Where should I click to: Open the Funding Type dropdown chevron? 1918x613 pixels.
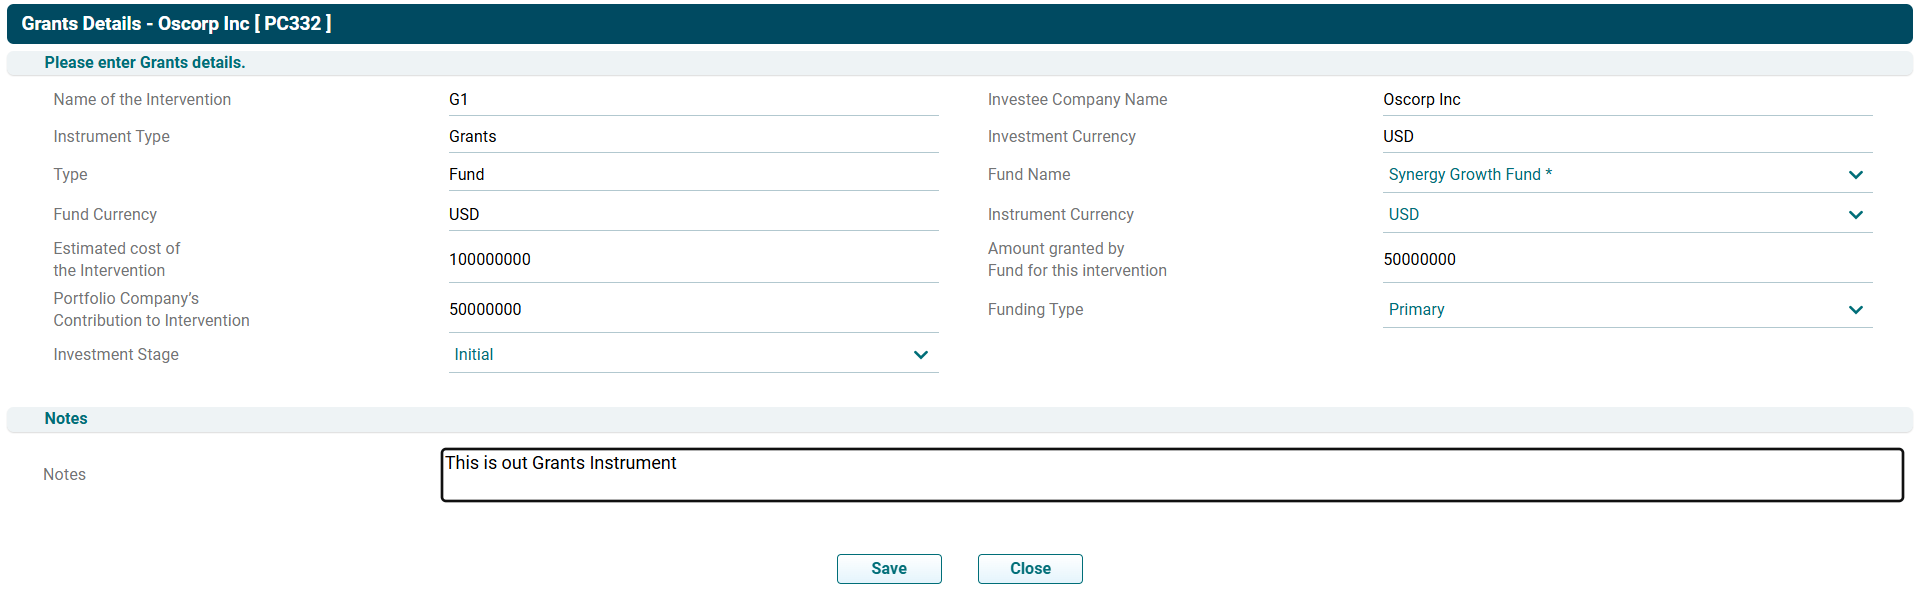point(1855,310)
